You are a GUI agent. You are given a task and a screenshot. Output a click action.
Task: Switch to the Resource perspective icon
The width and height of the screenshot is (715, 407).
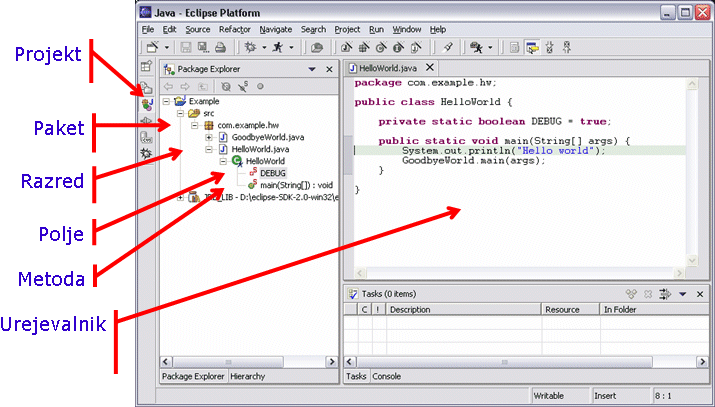[x=146, y=87]
